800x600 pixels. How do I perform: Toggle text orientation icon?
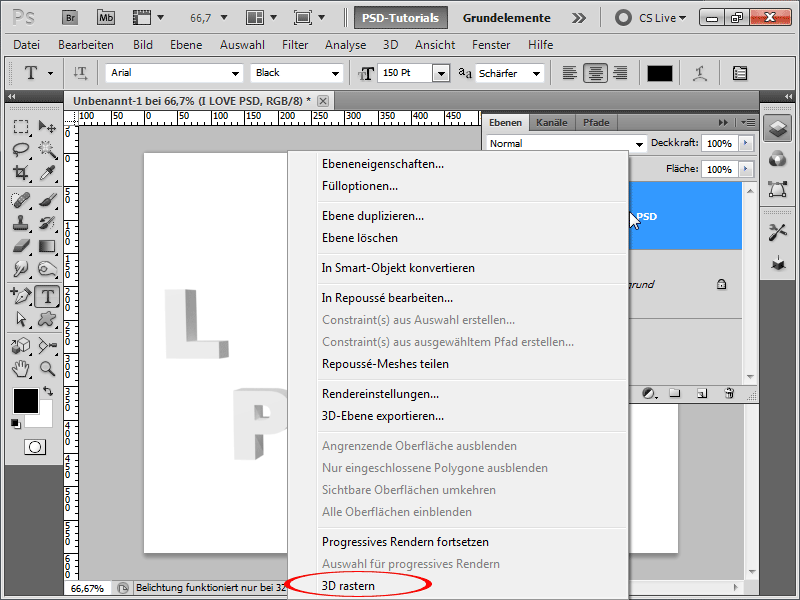[x=80, y=73]
